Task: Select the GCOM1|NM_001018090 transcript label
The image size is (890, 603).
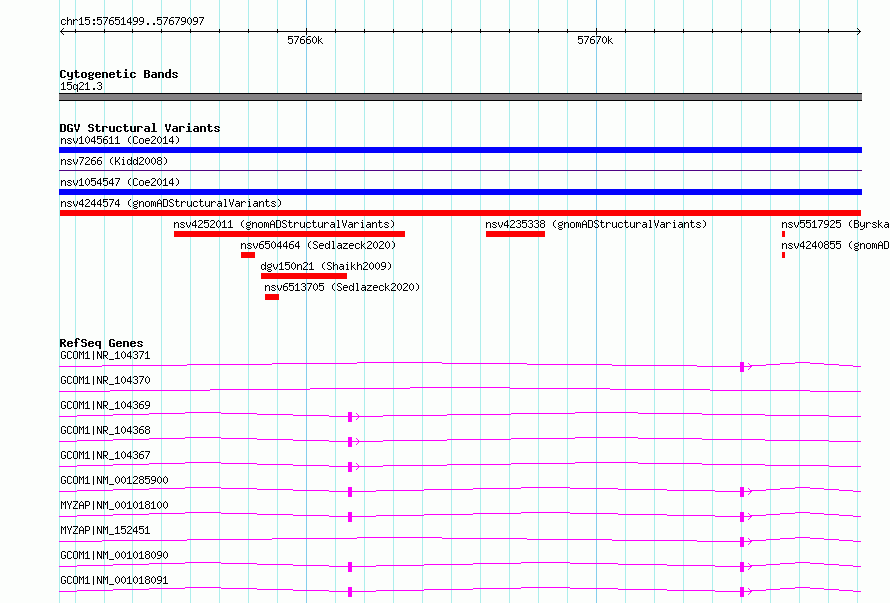Action: point(114,555)
